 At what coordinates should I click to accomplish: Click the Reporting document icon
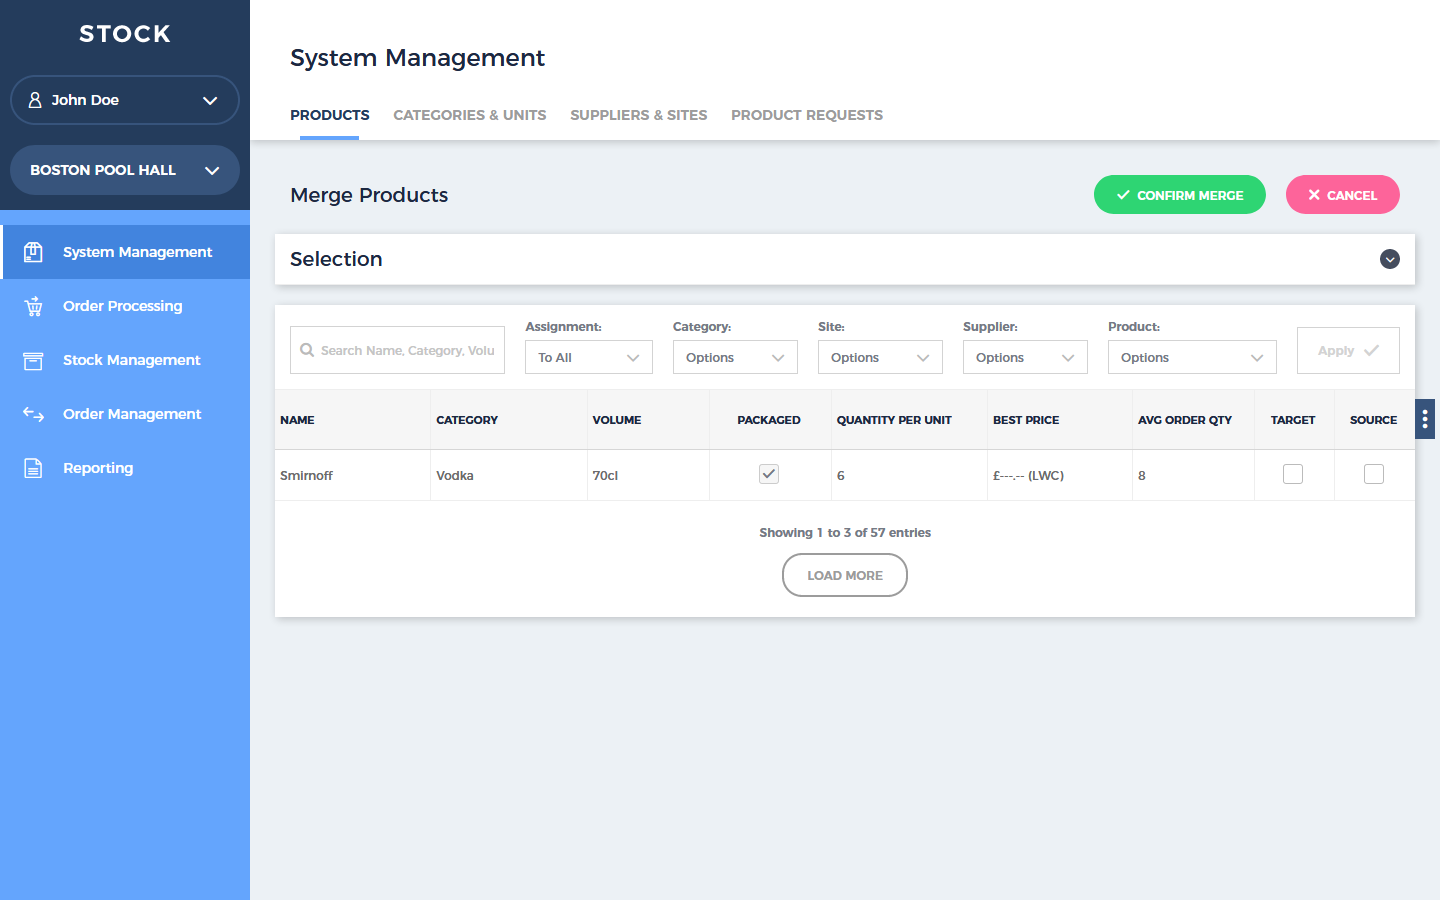(x=33, y=468)
